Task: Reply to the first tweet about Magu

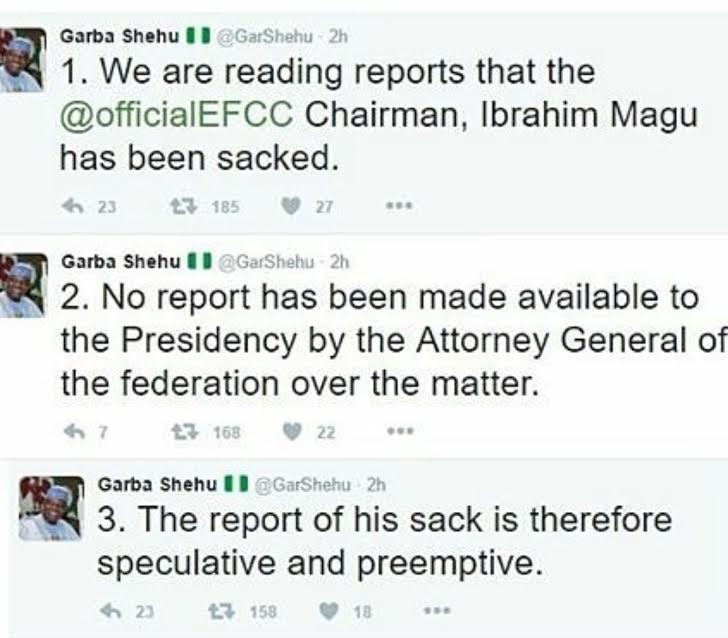Action: (x=70, y=207)
